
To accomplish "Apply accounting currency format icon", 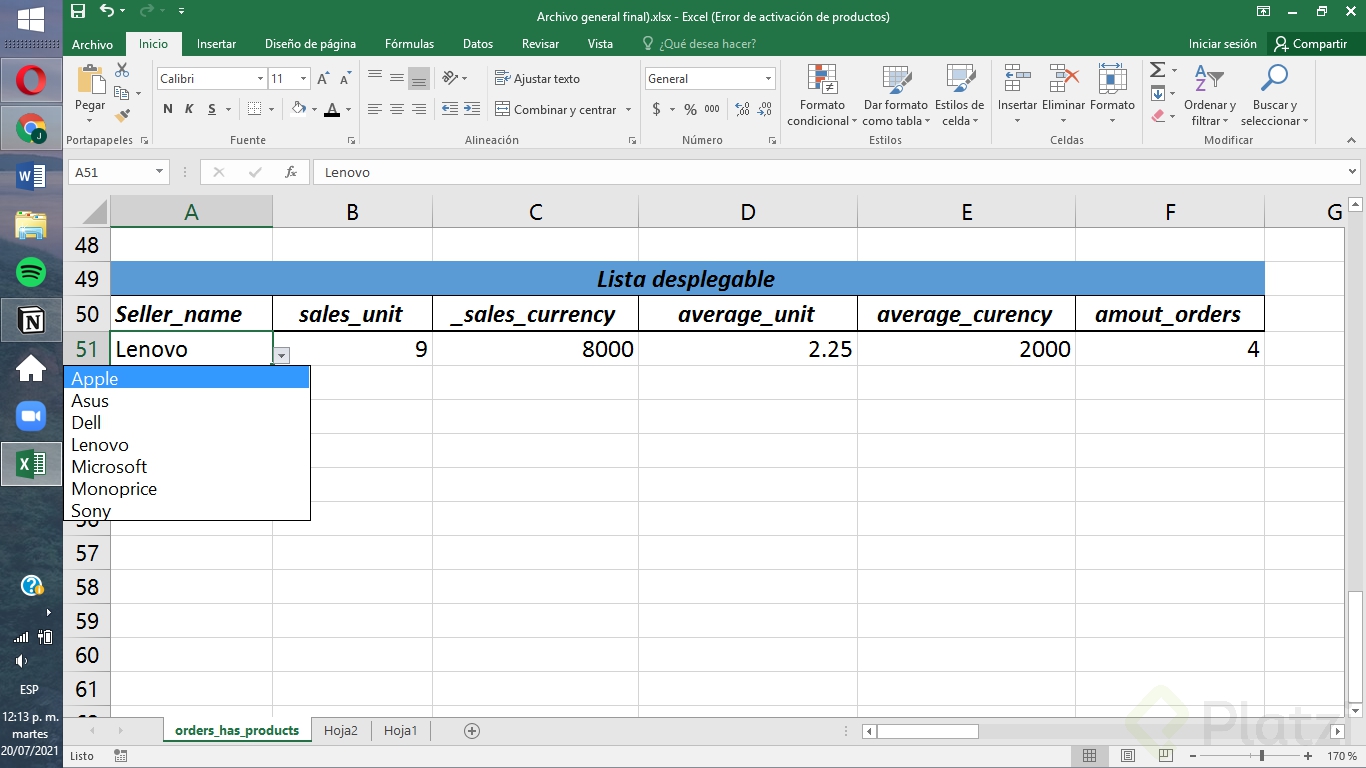I will (656, 109).
